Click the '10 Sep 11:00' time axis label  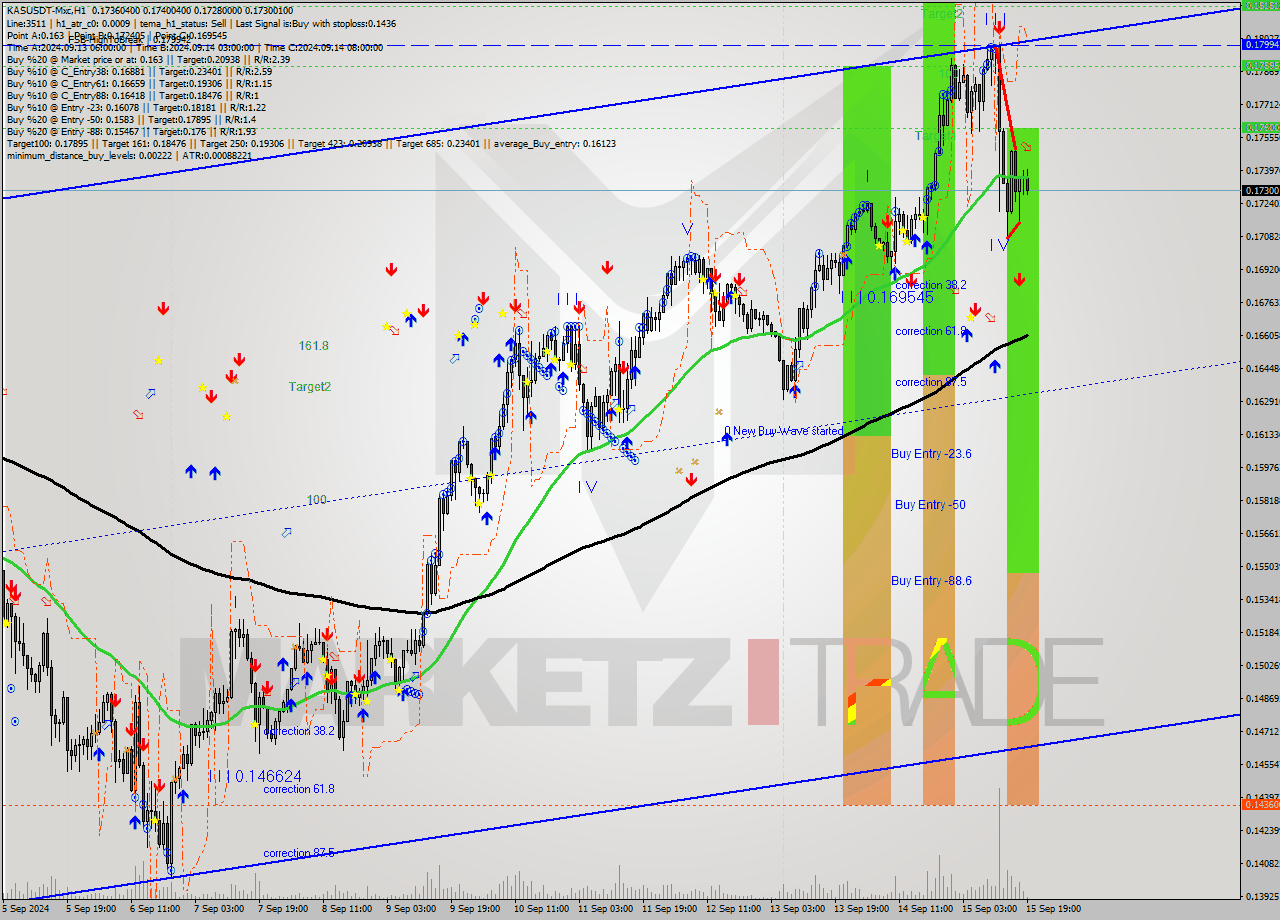click(x=539, y=909)
